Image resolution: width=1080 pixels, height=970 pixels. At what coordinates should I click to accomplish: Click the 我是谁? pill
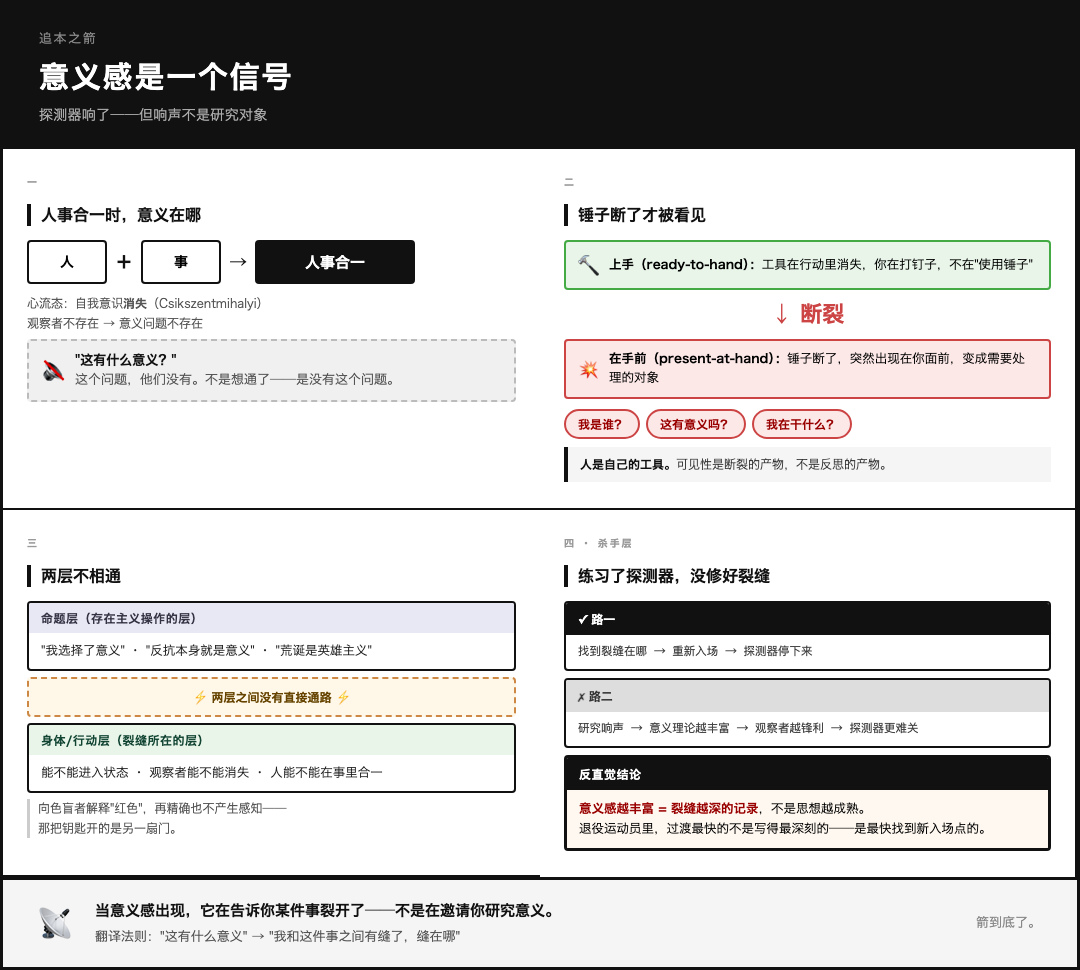(x=601, y=424)
